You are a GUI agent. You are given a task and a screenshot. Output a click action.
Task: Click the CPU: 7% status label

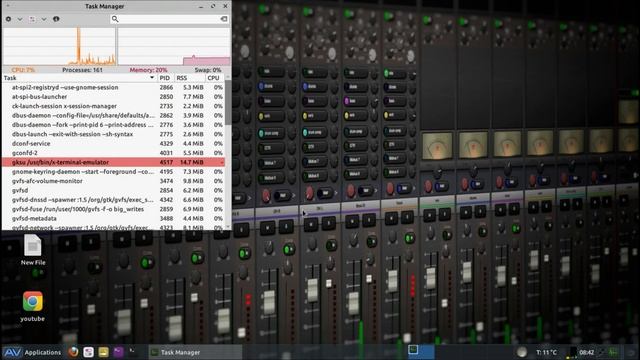(x=23, y=70)
